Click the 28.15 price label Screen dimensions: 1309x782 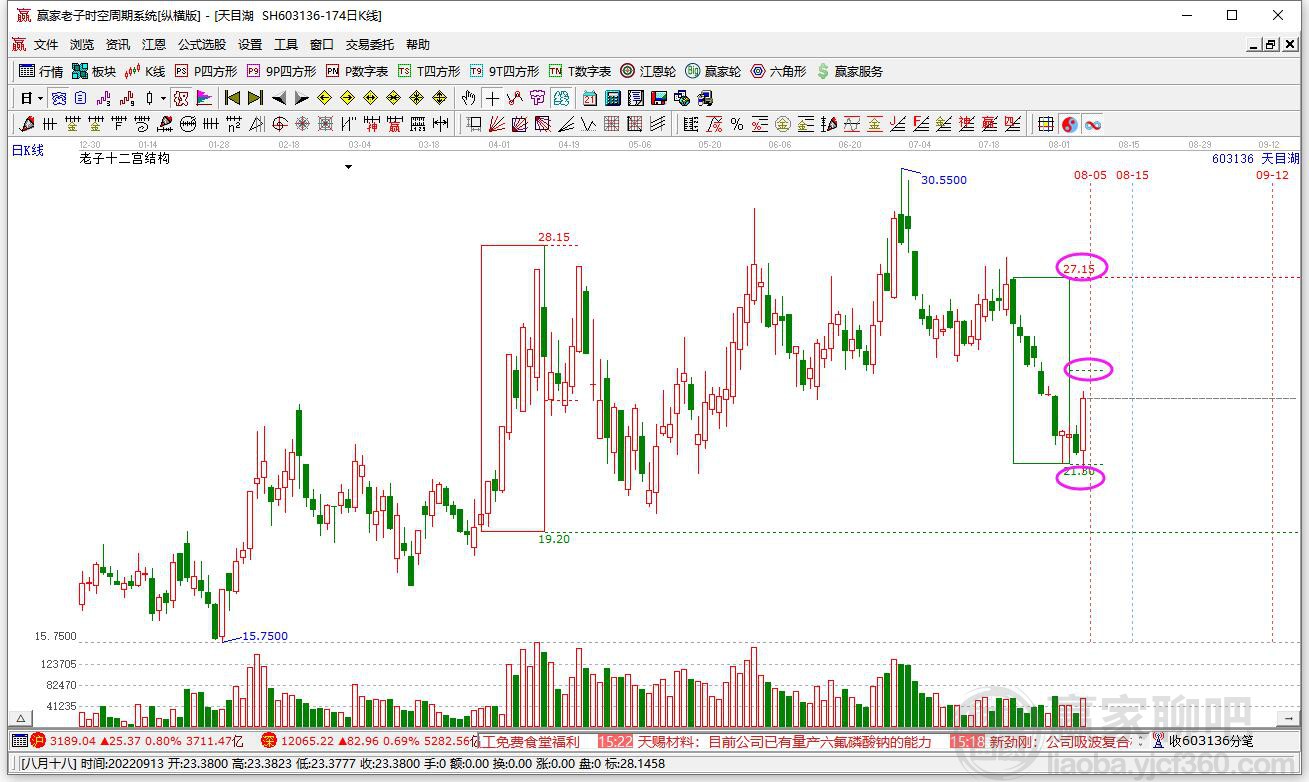tap(554, 237)
